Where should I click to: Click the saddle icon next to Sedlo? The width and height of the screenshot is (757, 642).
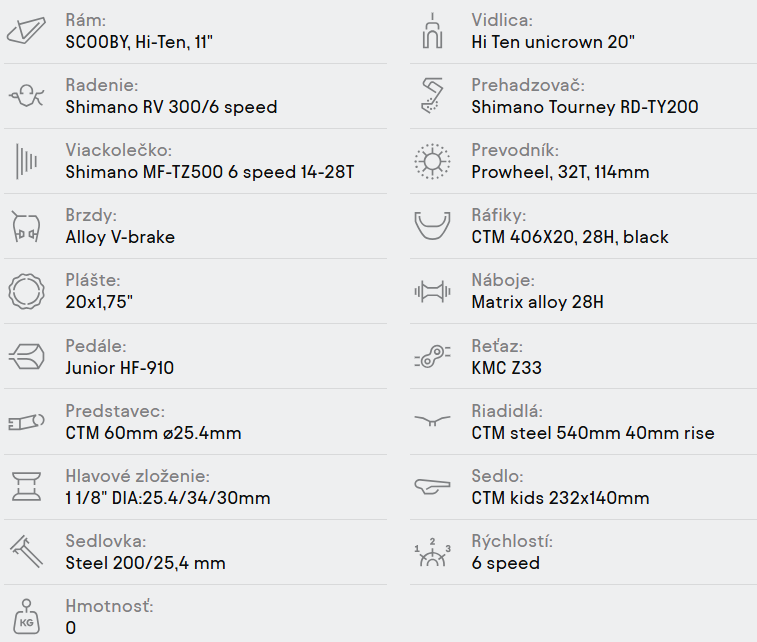432,487
